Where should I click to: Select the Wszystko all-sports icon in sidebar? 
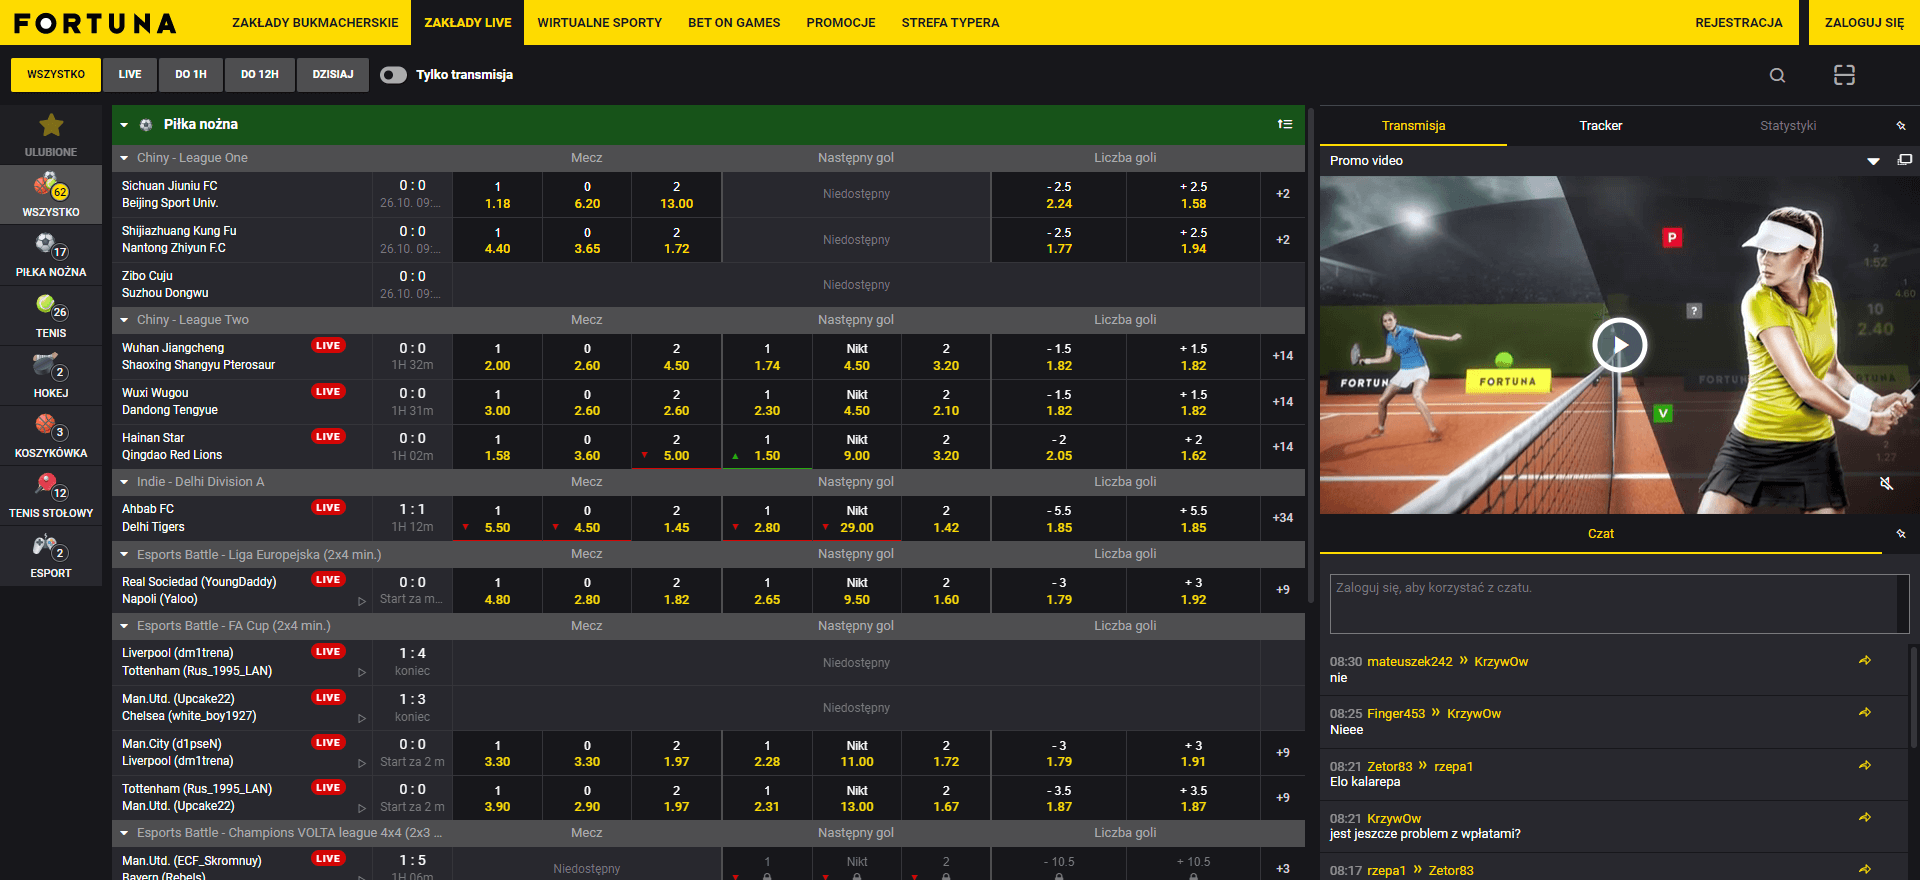(x=51, y=195)
